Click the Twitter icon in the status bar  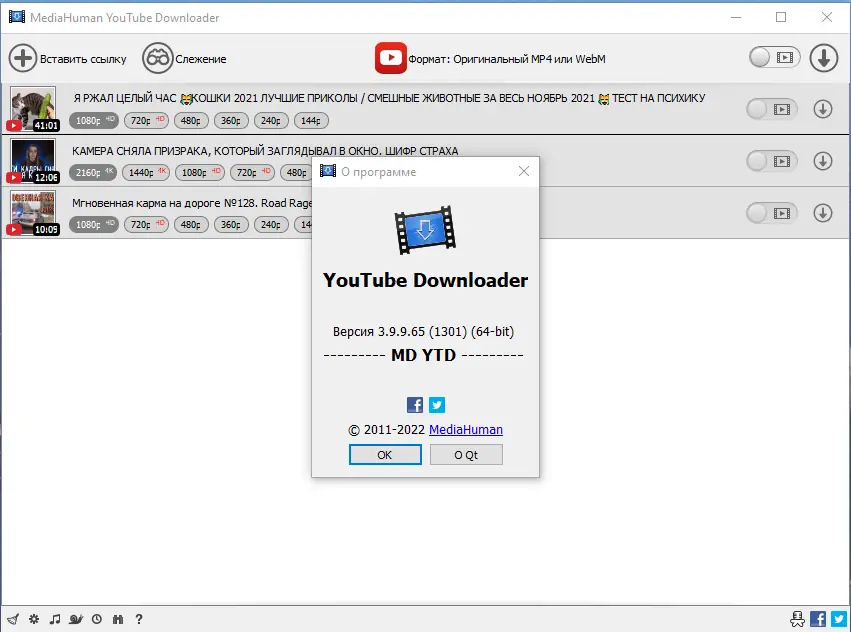(x=838, y=618)
